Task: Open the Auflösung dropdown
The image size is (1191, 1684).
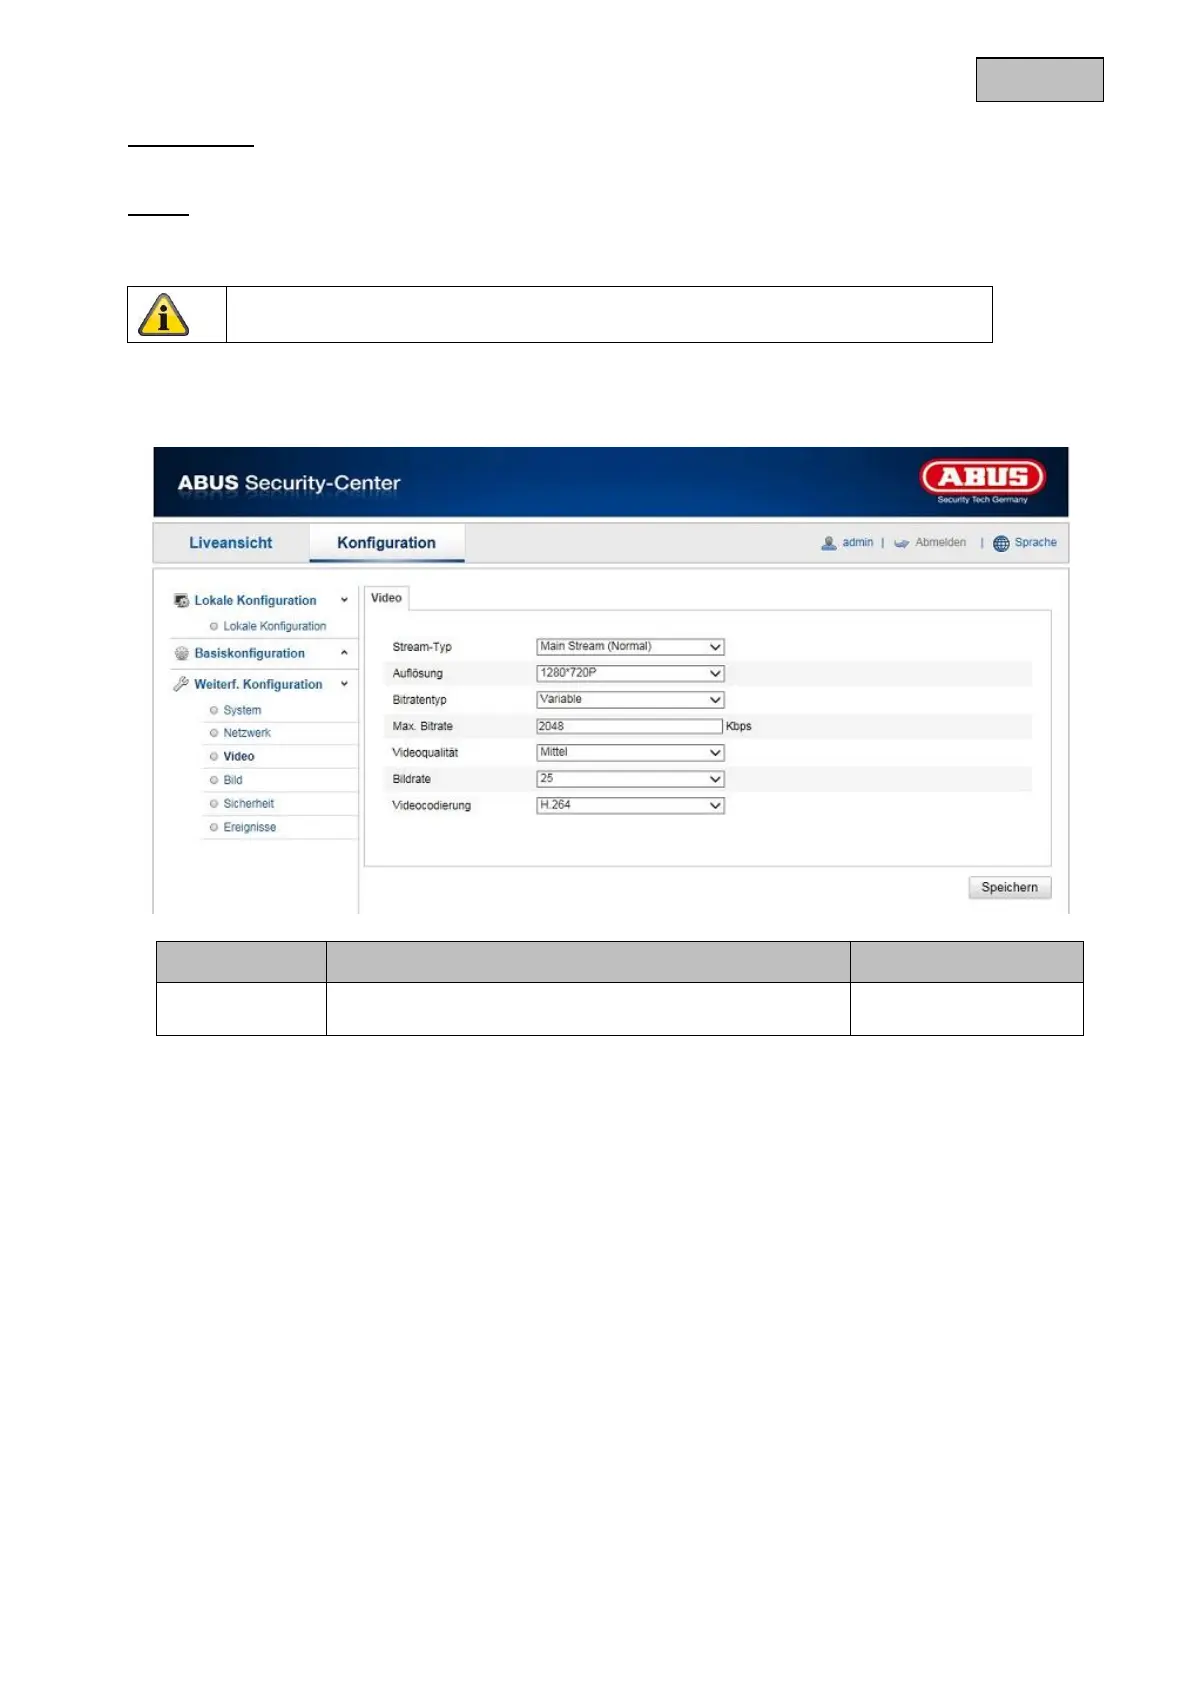Action: click(x=630, y=673)
